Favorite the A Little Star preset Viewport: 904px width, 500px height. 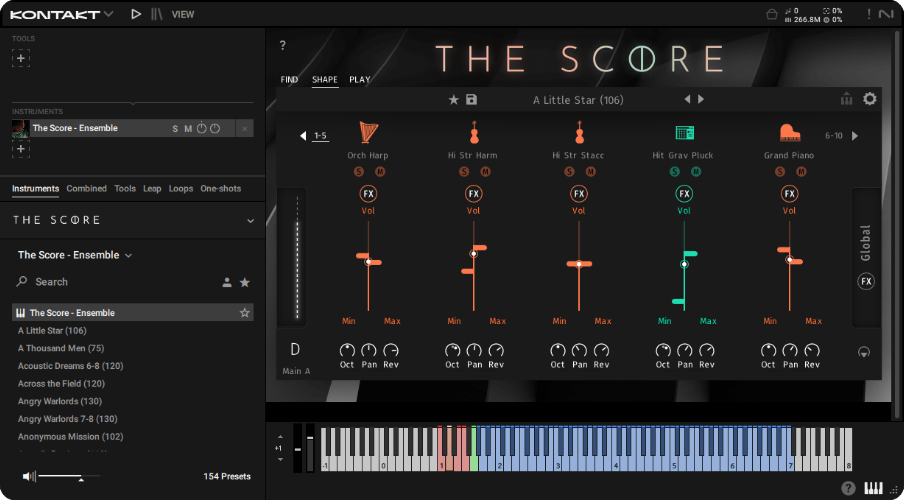pyautogui.click(x=454, y=100)
